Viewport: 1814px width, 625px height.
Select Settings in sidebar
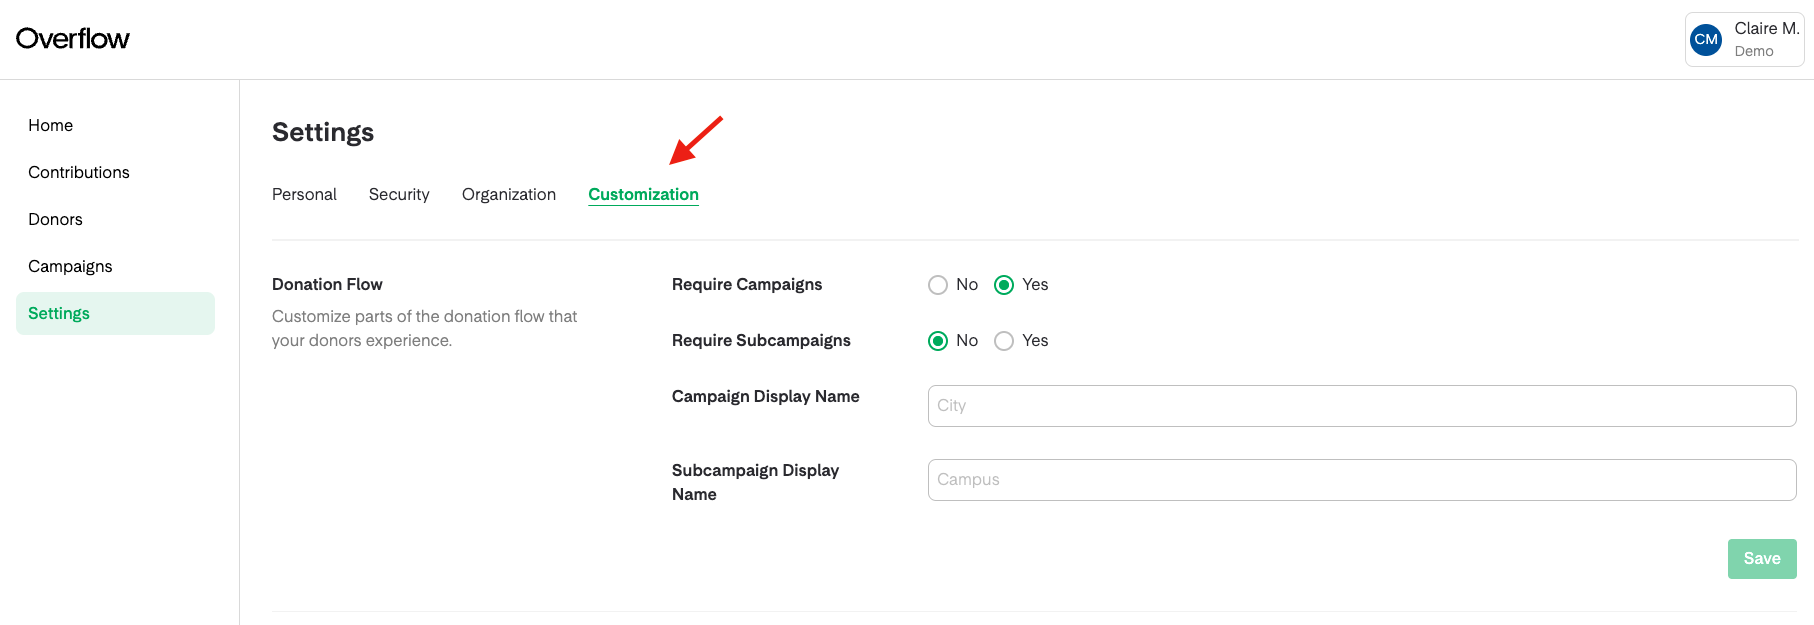tap(115, 313)
